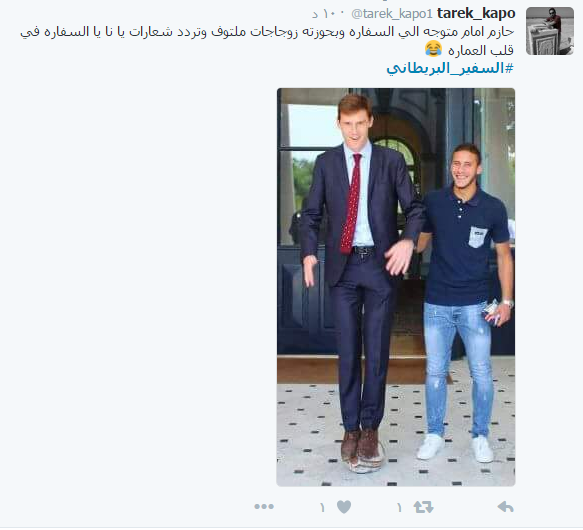Click the laughing-crying emoji in the tweet
This screenshot has width=583, height=530.
pos(433,49)
